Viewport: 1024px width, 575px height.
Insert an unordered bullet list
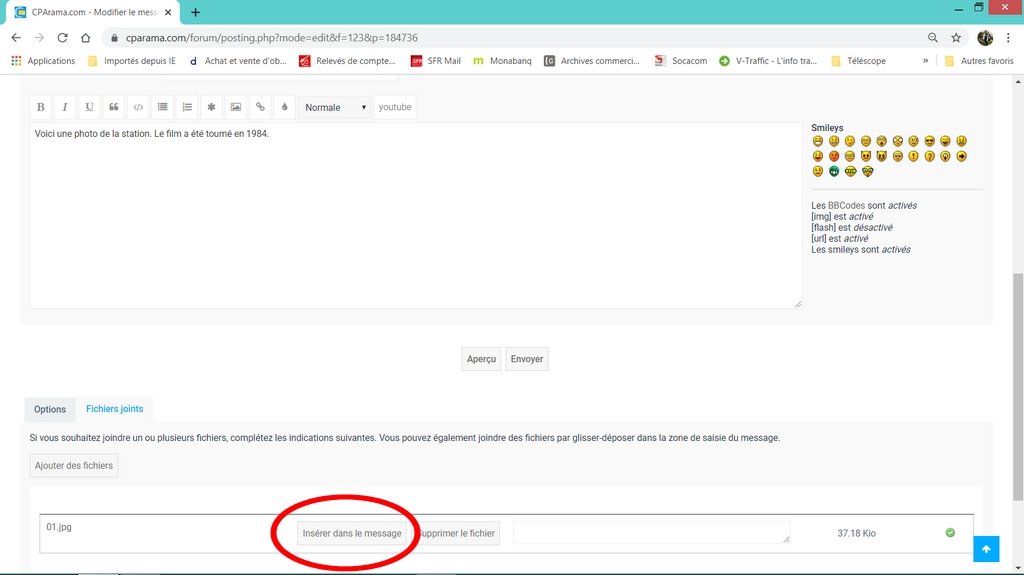163,107
